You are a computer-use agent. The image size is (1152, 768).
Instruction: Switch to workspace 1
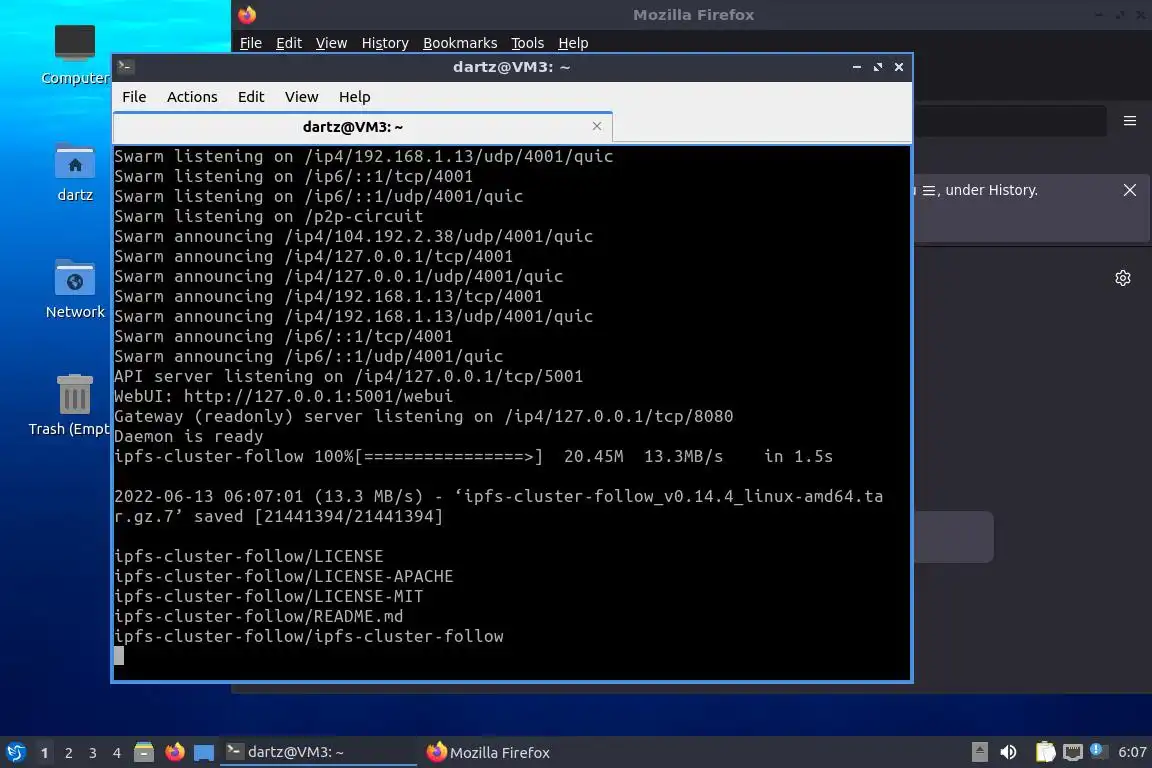coord(45,753)
